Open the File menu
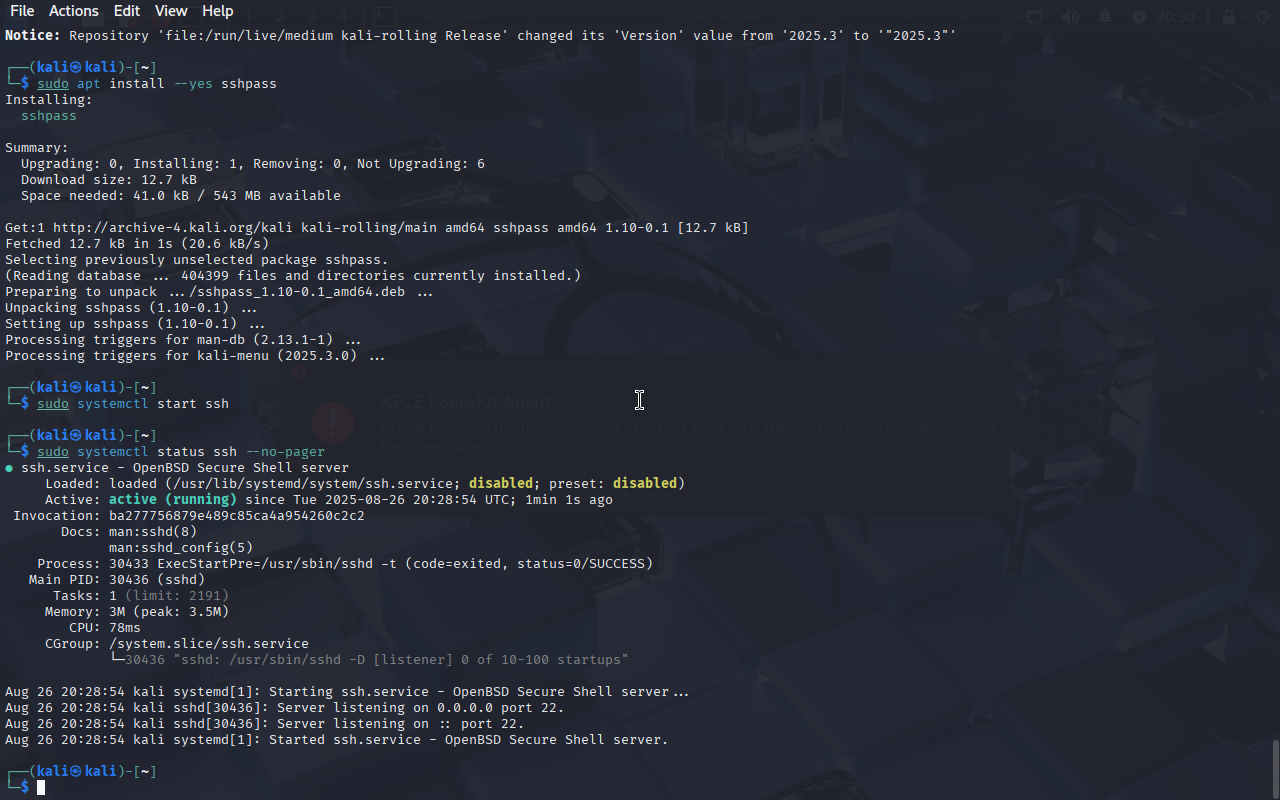1280x800 pixels. pos(21,11)
